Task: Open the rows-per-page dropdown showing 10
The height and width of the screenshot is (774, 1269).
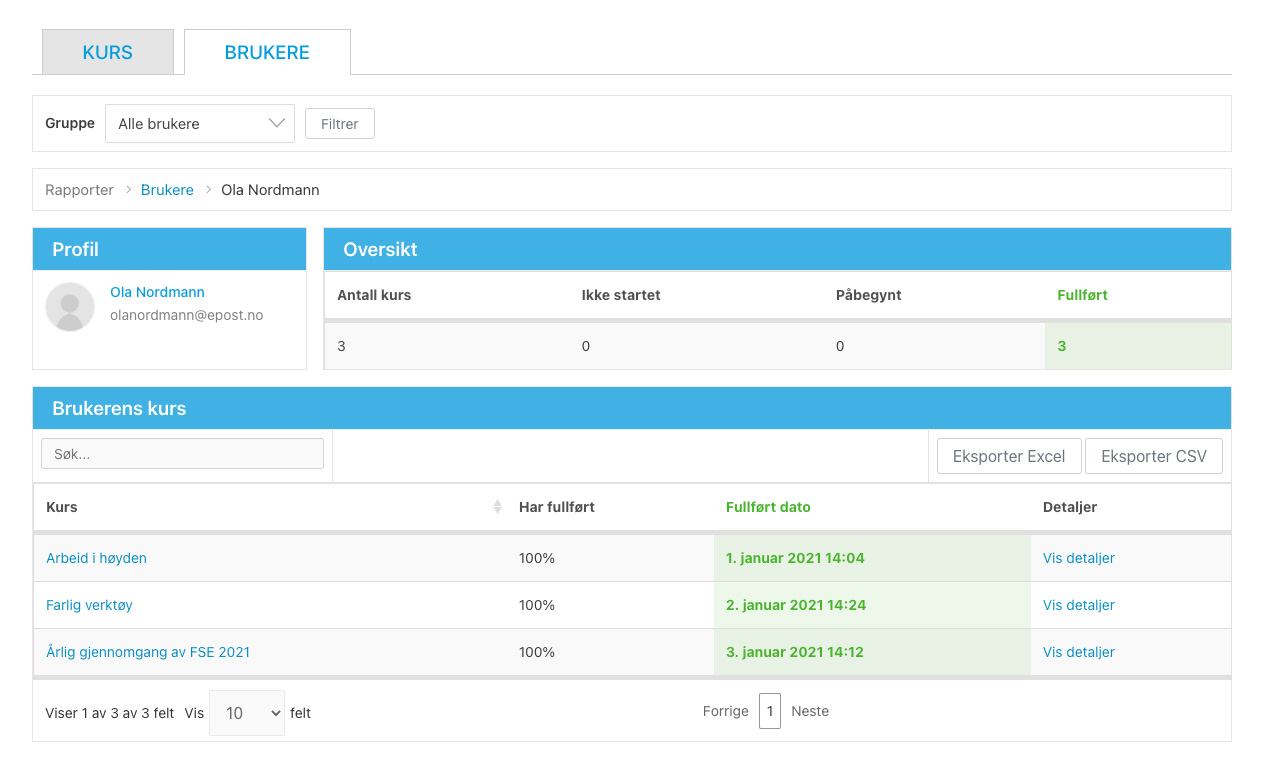Action: (247, 713)
